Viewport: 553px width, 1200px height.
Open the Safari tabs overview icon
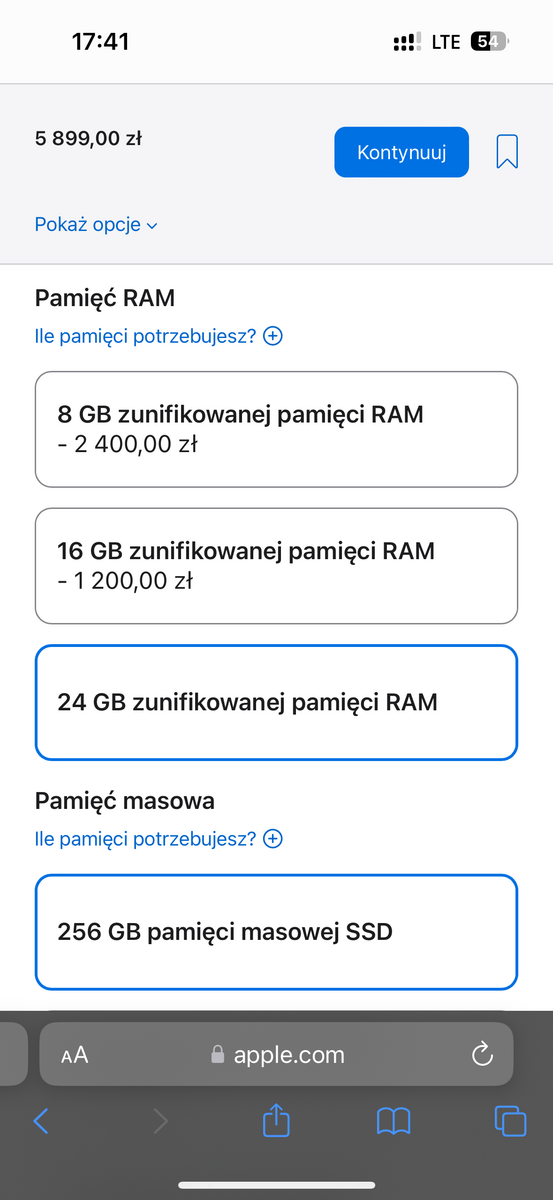tap(510, 1120)
